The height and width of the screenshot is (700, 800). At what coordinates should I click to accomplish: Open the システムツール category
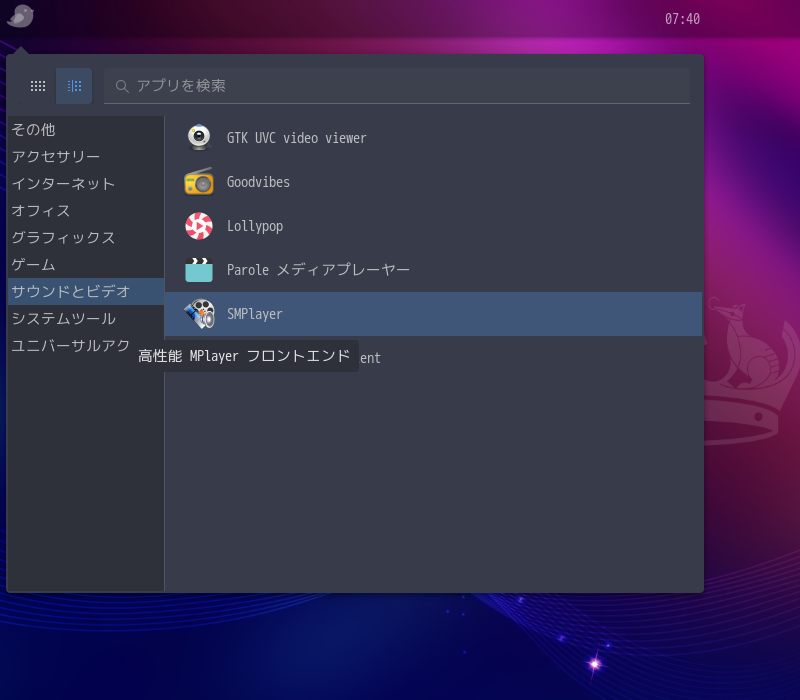(86, 319)
